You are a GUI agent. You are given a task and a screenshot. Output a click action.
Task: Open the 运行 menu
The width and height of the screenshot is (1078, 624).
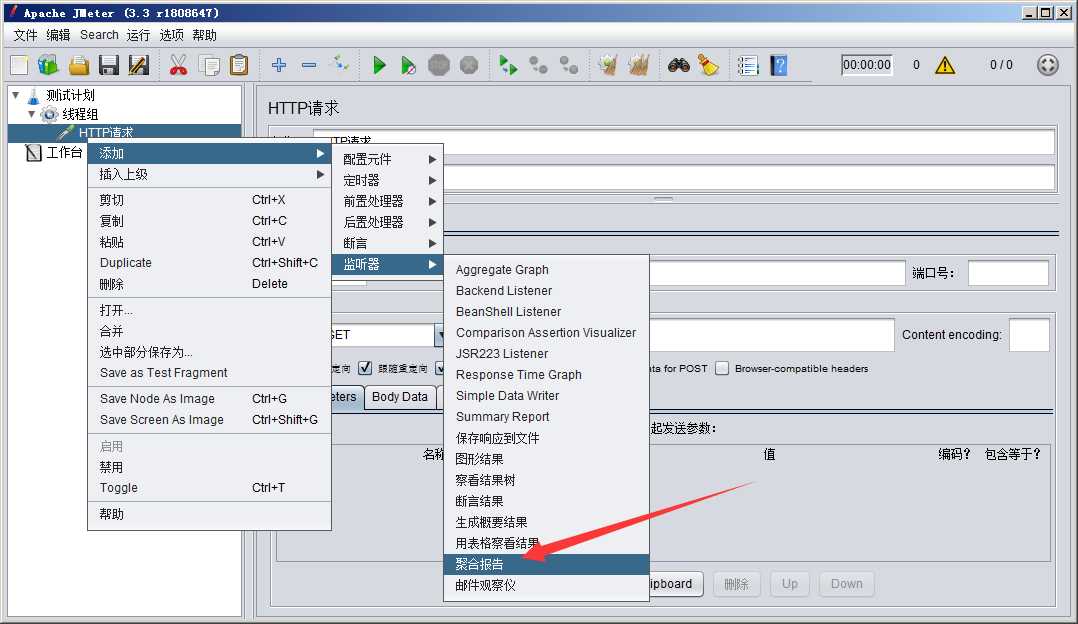(138, 35)
